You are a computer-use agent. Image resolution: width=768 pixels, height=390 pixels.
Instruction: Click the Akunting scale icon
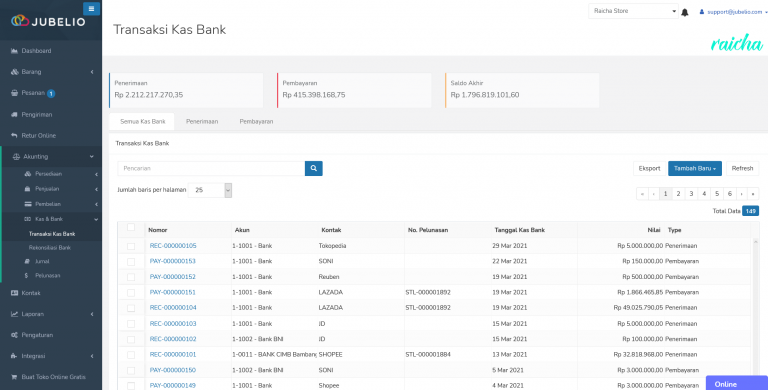[16, 157]
